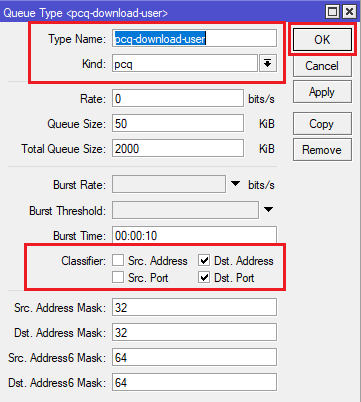The height and width of the screenshot is (402, 361).
Task: Uncheck the Dst. Port classifier checkbox
Action: pos(204,277)
